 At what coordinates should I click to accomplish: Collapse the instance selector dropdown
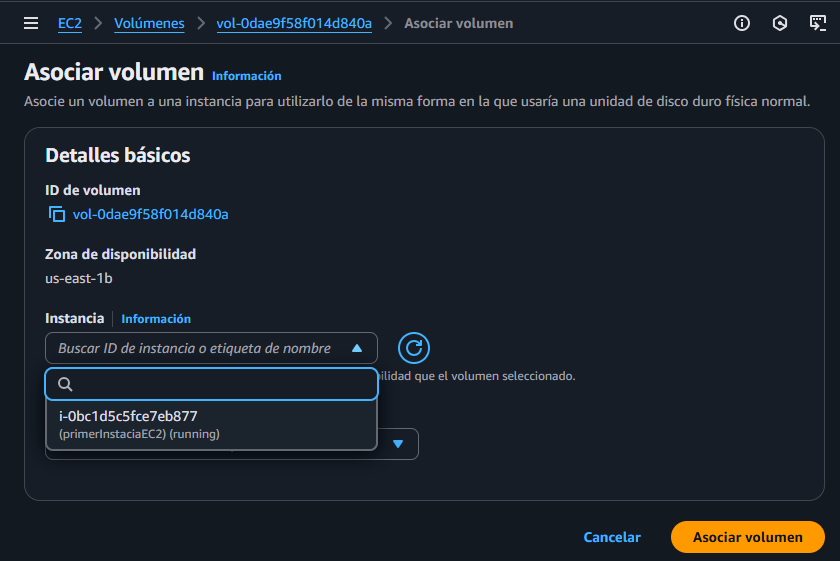point(357,348)
